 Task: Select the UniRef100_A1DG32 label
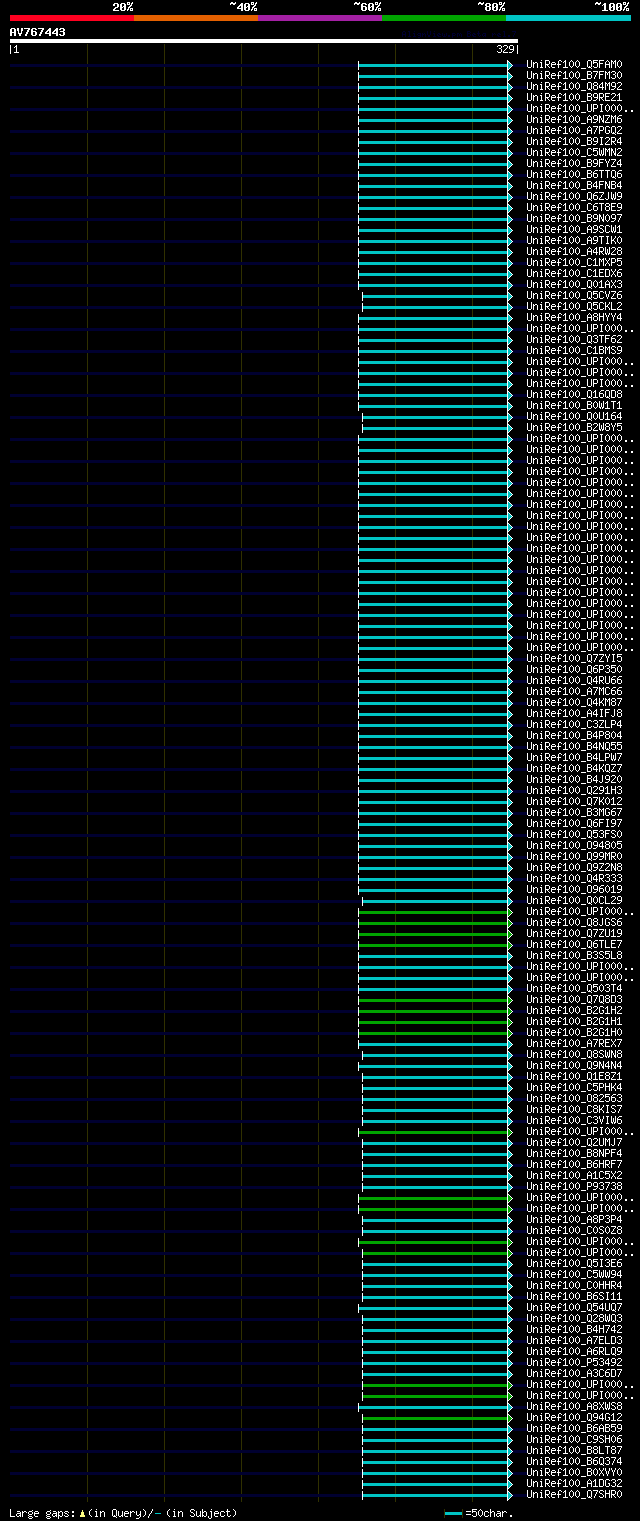[574, 1484]
